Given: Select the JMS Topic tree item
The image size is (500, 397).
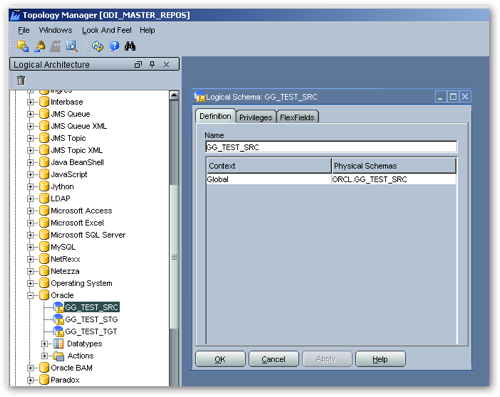Looking at the screenshot, I should (x=68, y=138).
